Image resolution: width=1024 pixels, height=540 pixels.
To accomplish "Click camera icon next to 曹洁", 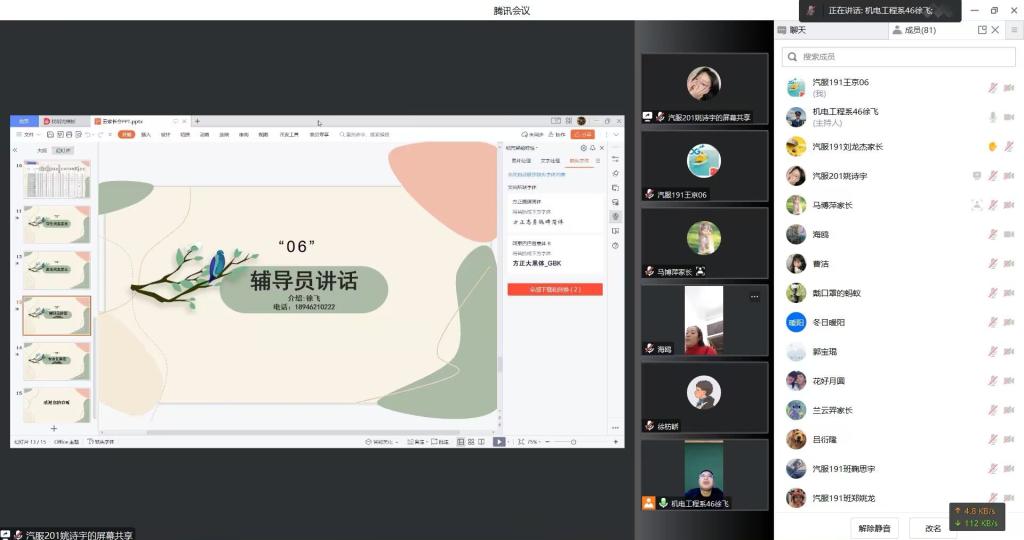I will (1010, 264).
